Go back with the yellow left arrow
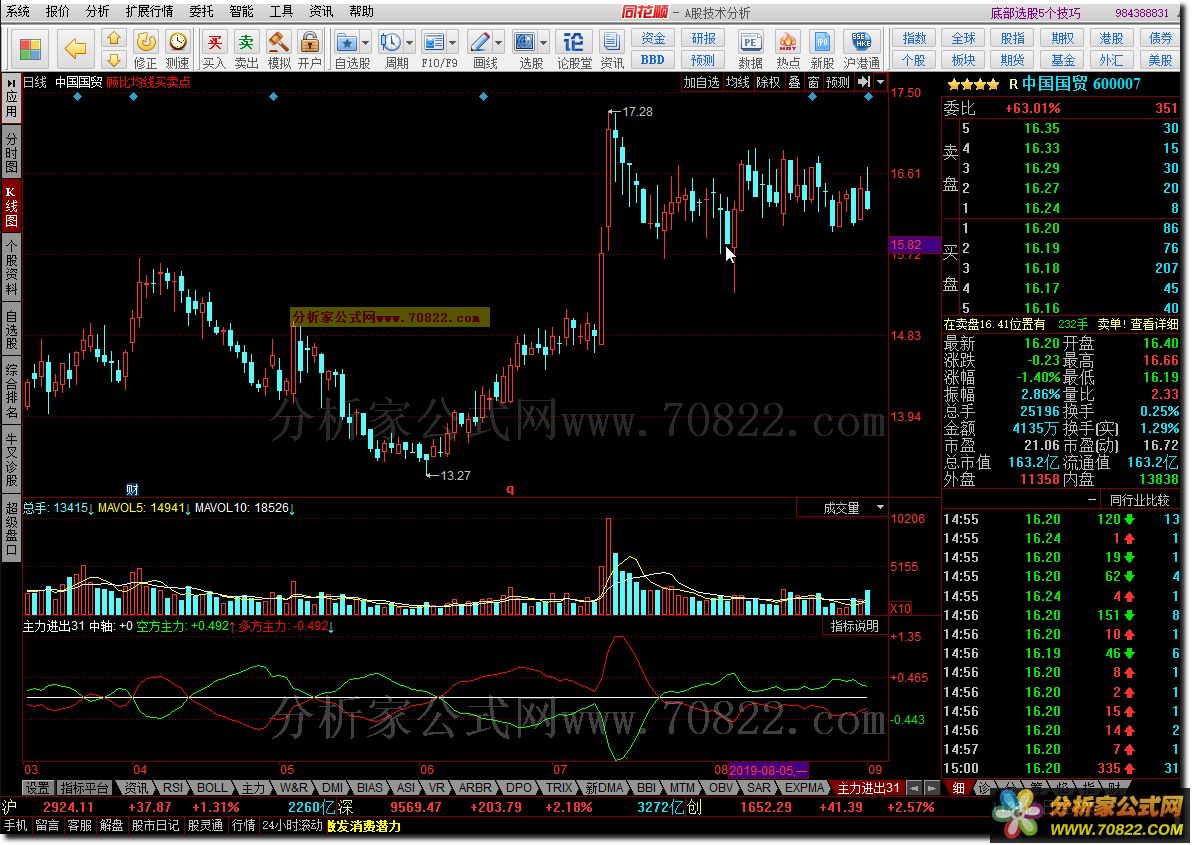The width and height of the screenshot is (1192, 845). tap(75, 49)
